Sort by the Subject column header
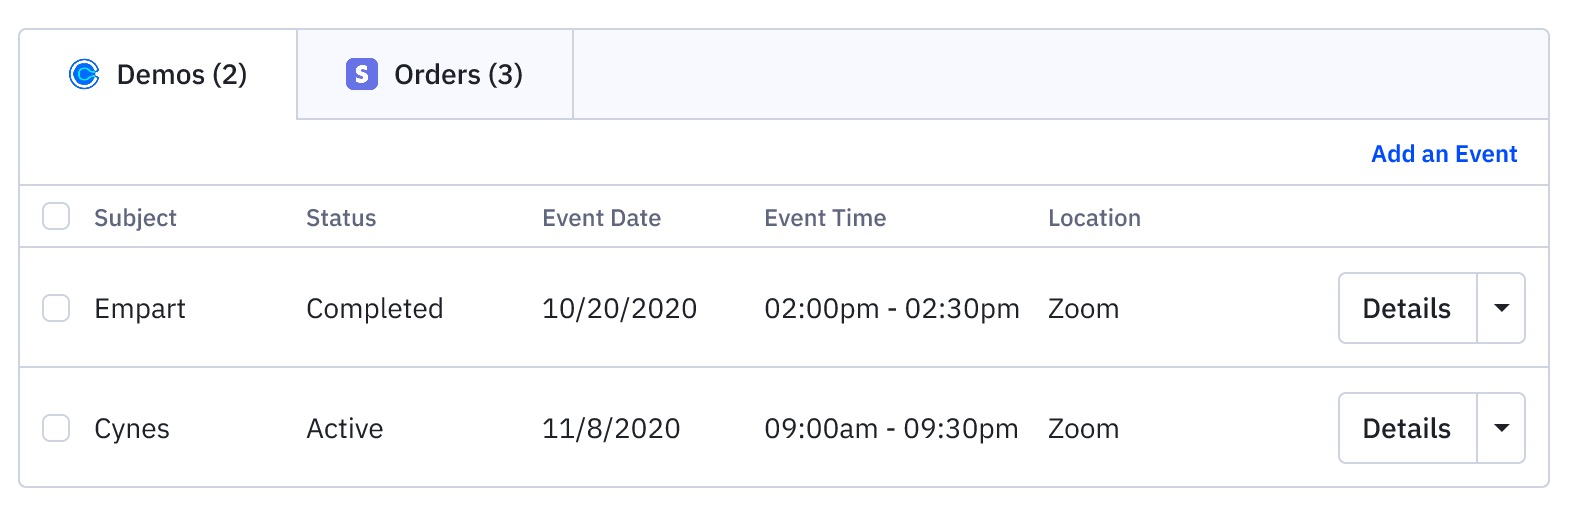Screen dimensions: 1588x520 pos(135,218)
